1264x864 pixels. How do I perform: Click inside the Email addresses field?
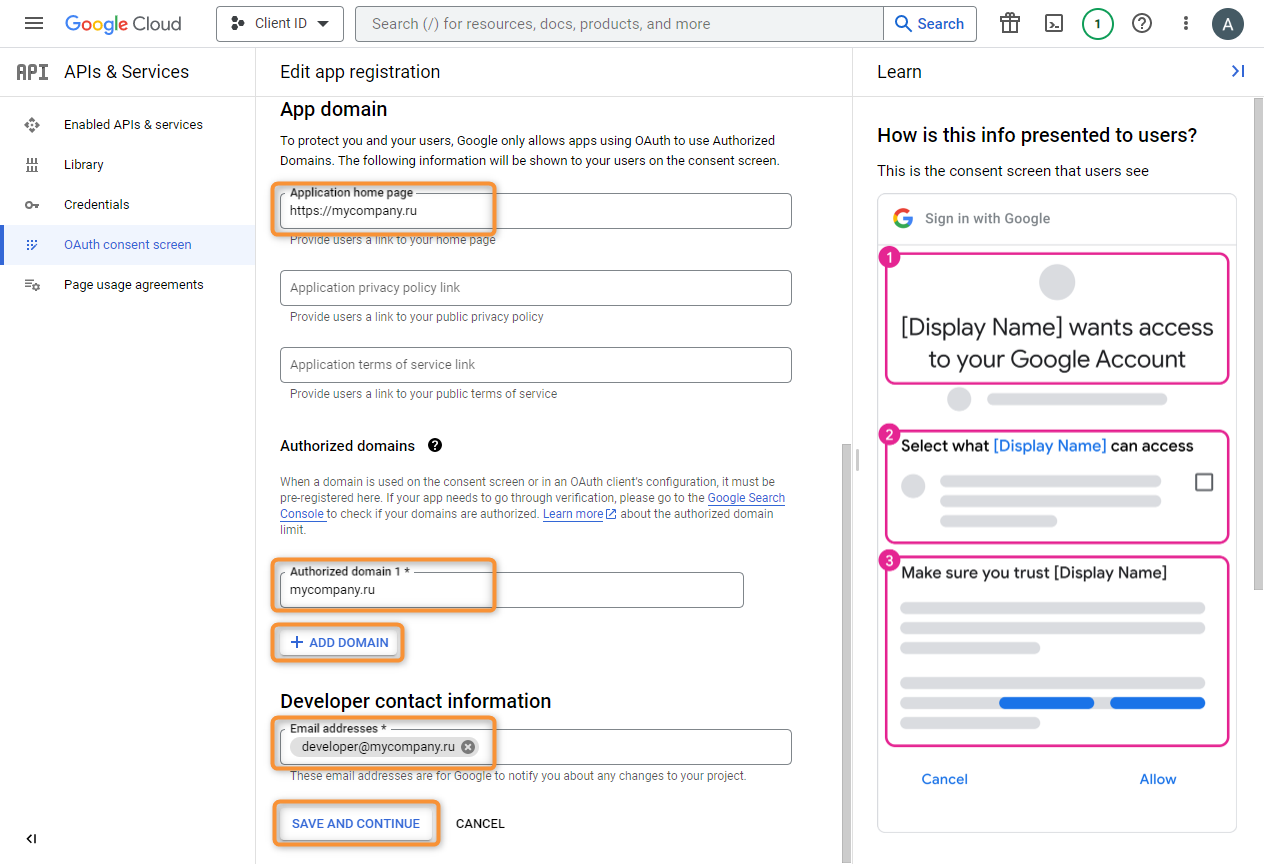[536, 747]
